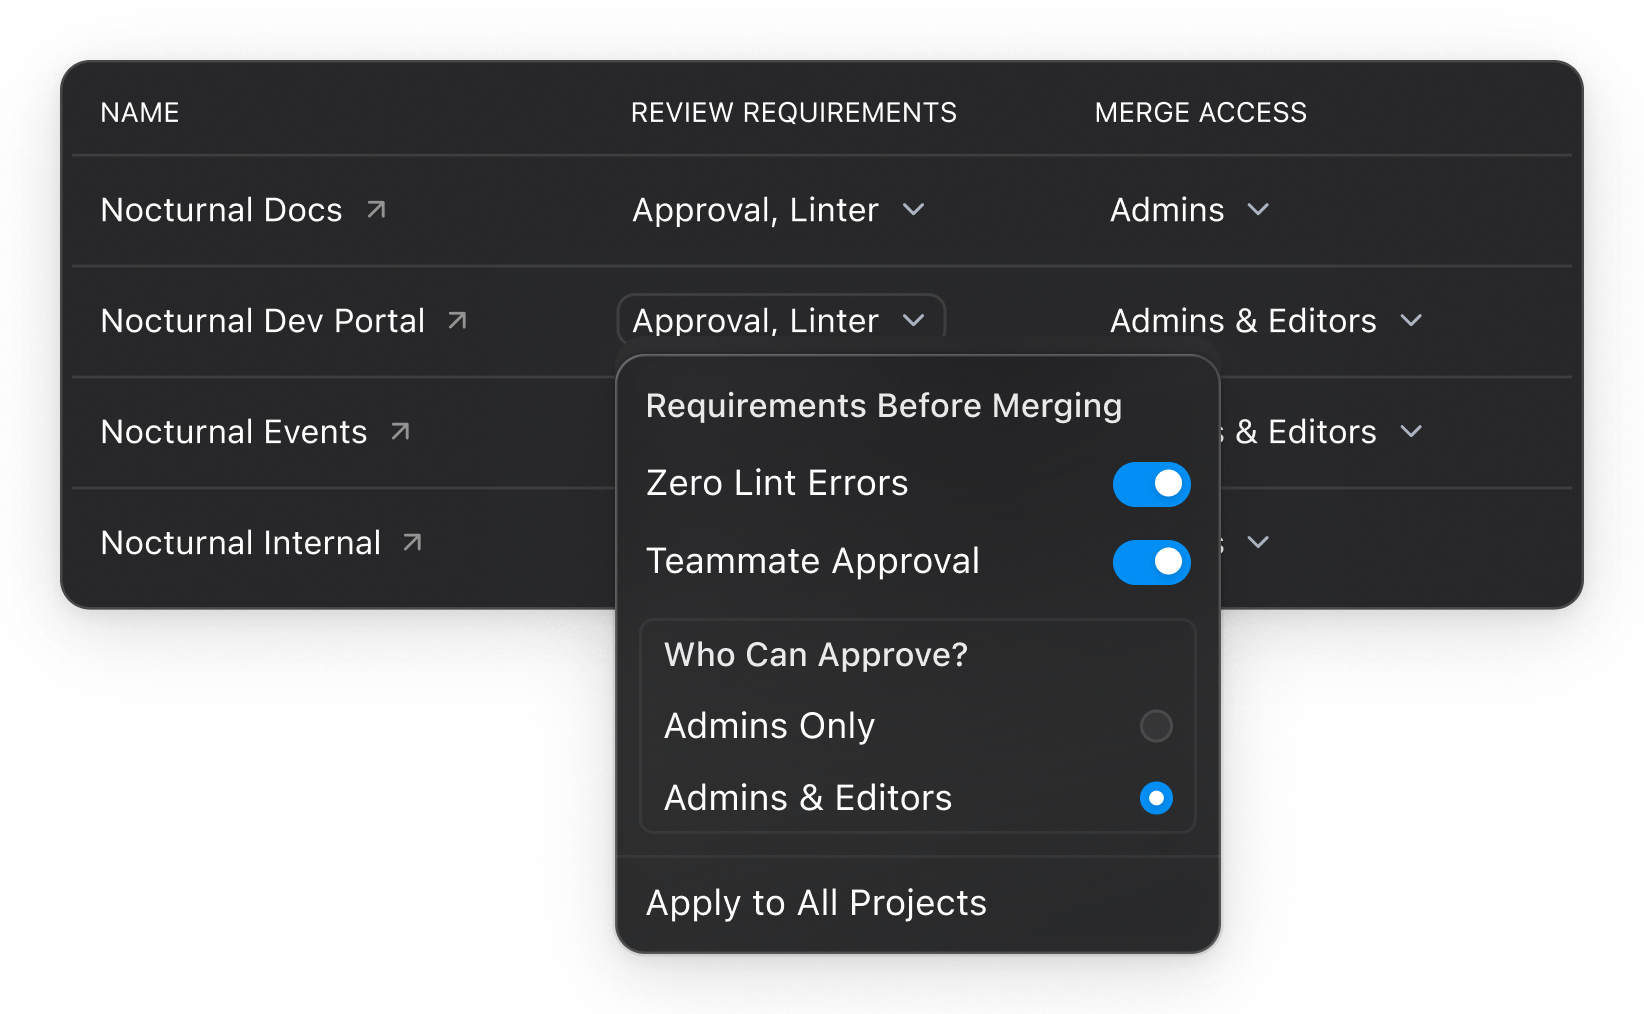Open Nocturnal Docs external link arrow
Image resolution: width=1644 pixels, height=1014 pixels.
click(376, 210)
